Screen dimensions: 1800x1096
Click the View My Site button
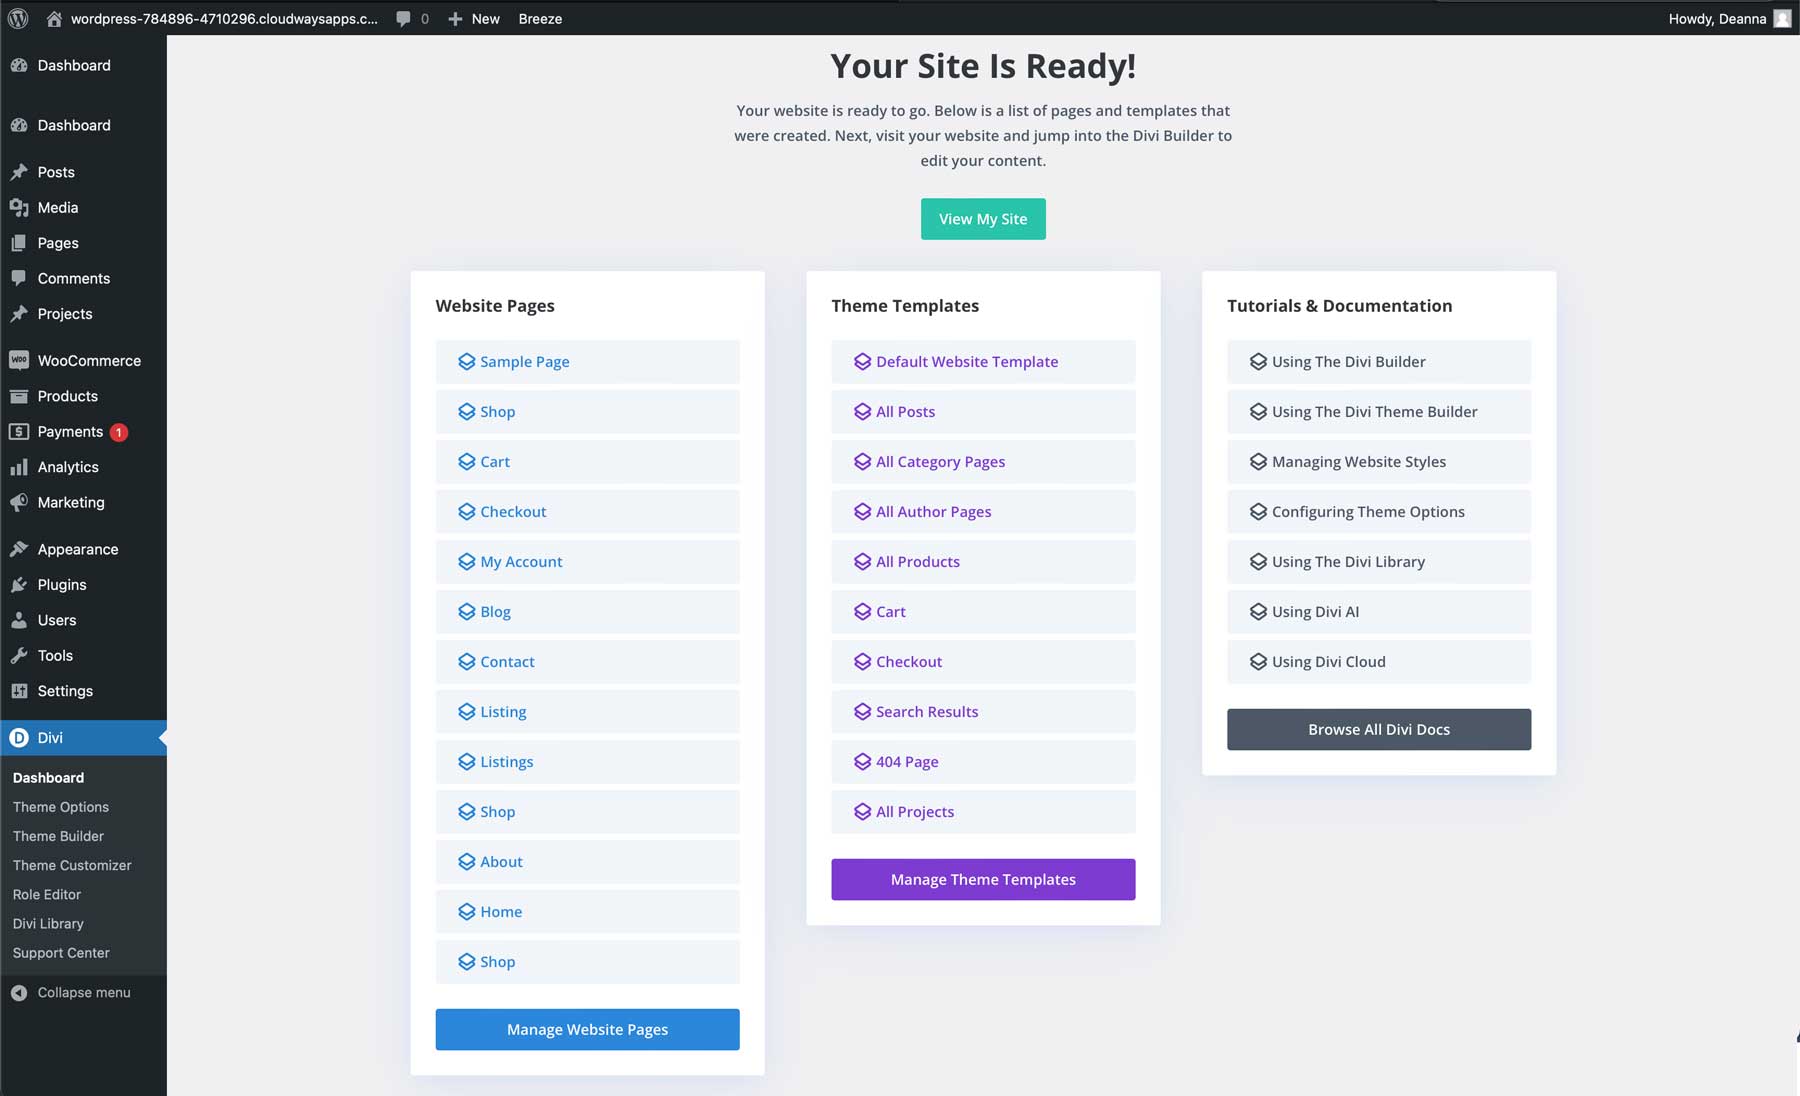983,218
